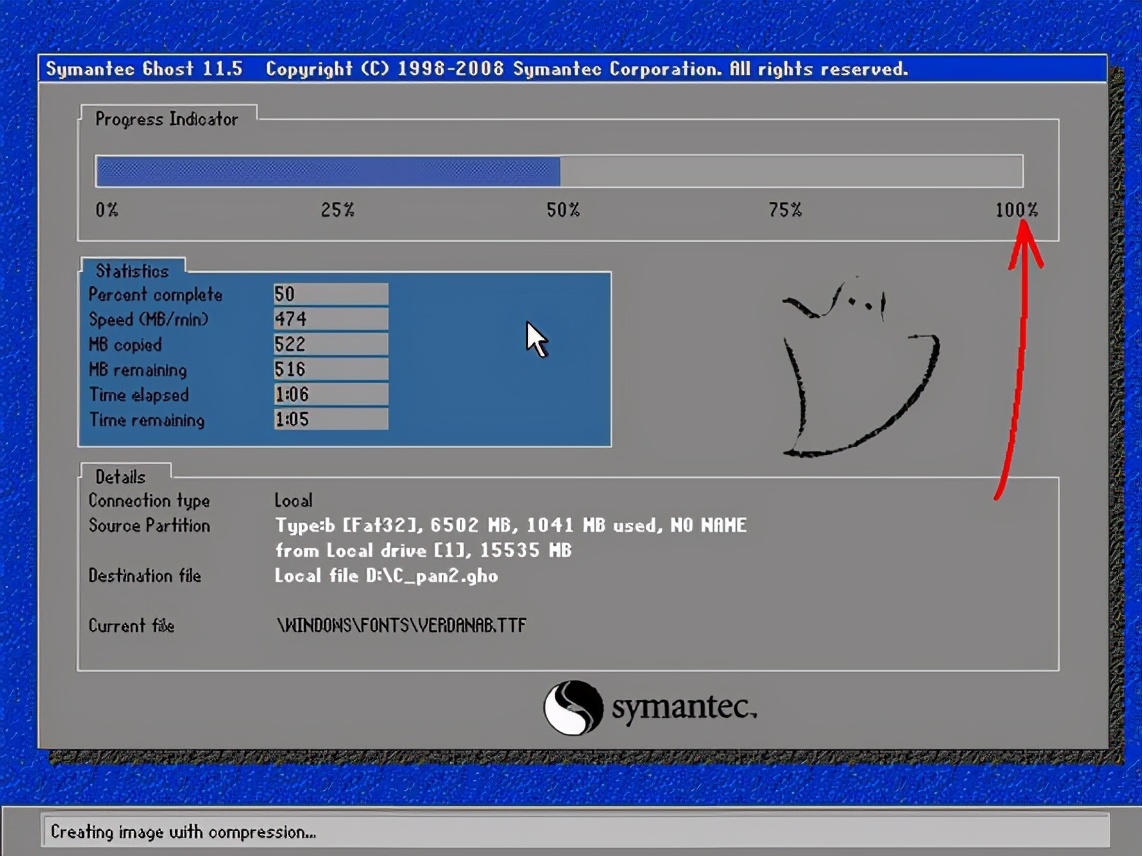This screenshot has height=856, width=1142.
Task: Click the mouse cursor arrow graphic
Action: click(x=535, y=338)
